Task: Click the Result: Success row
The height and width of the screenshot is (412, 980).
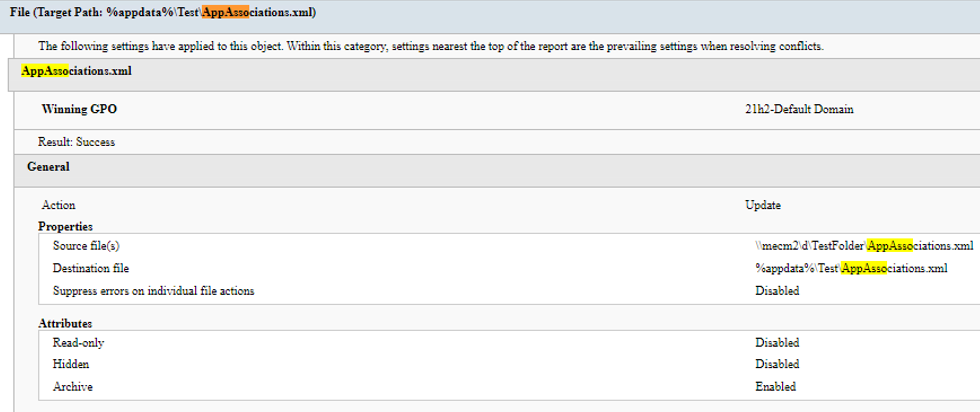Action: click(76, 142)
